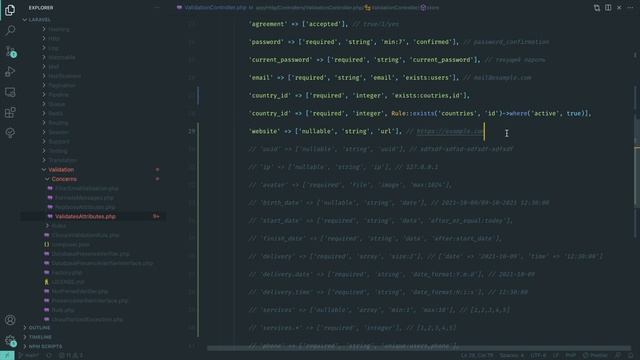The height and width of the screenshot is (360, 640).
Task: Open composer.json in the file tree
Action: click(x=71, y=244)
